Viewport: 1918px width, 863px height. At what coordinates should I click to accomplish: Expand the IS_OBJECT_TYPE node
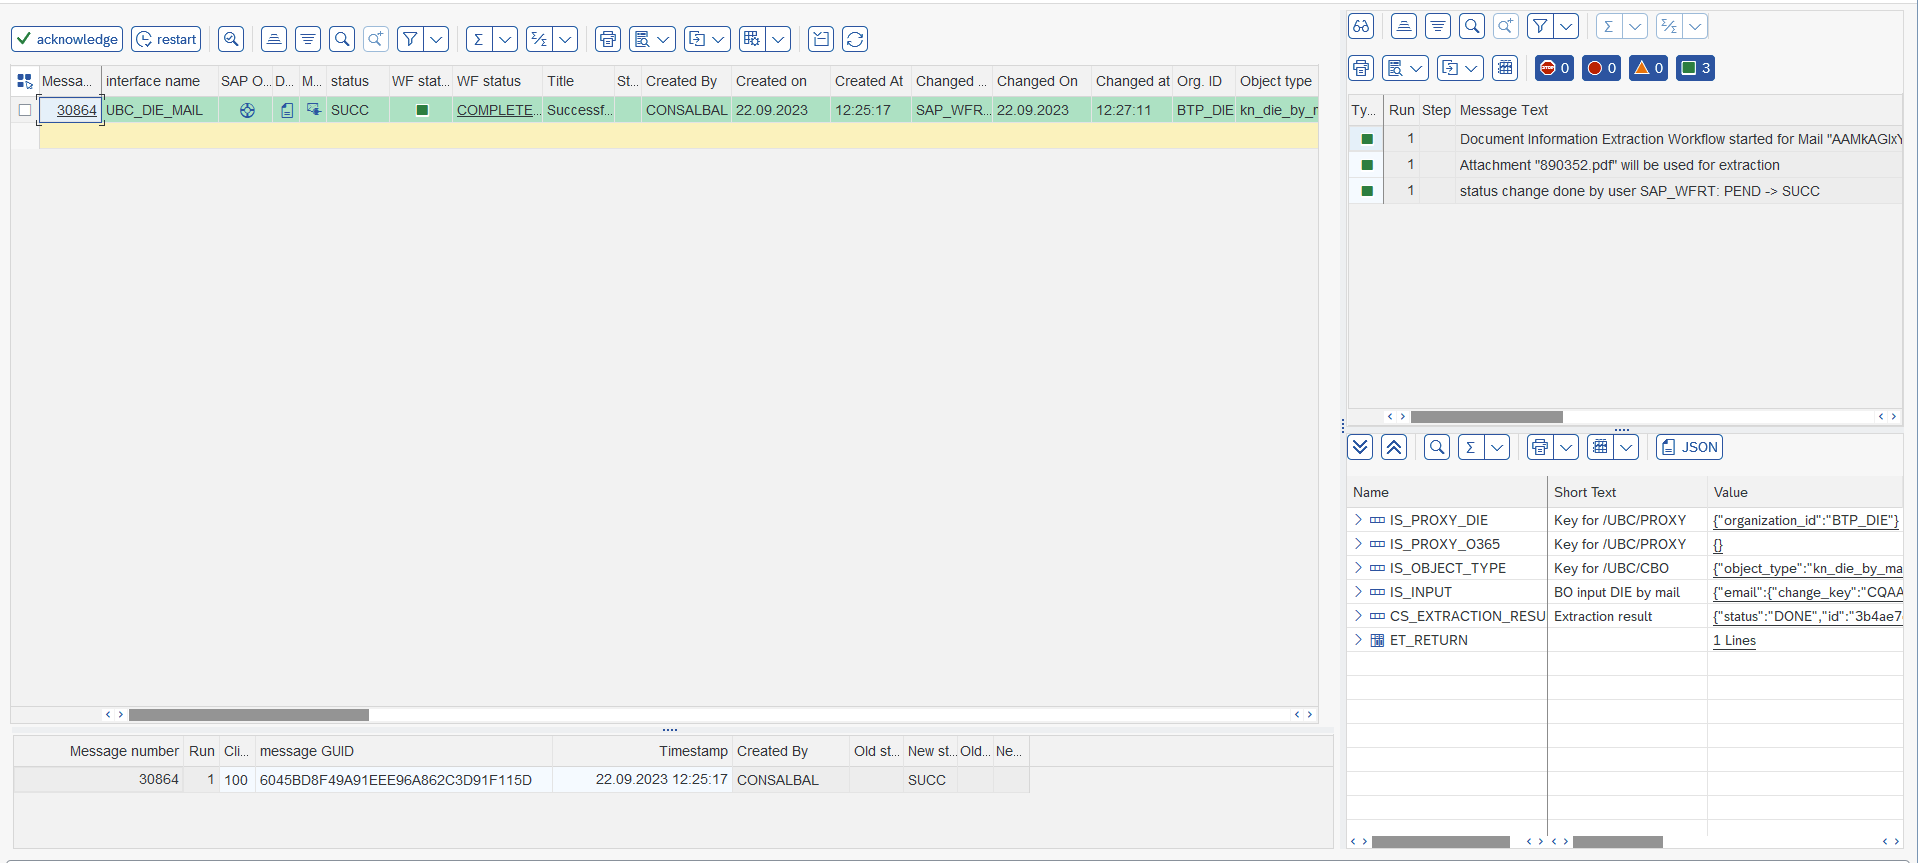pos(1358,568)
